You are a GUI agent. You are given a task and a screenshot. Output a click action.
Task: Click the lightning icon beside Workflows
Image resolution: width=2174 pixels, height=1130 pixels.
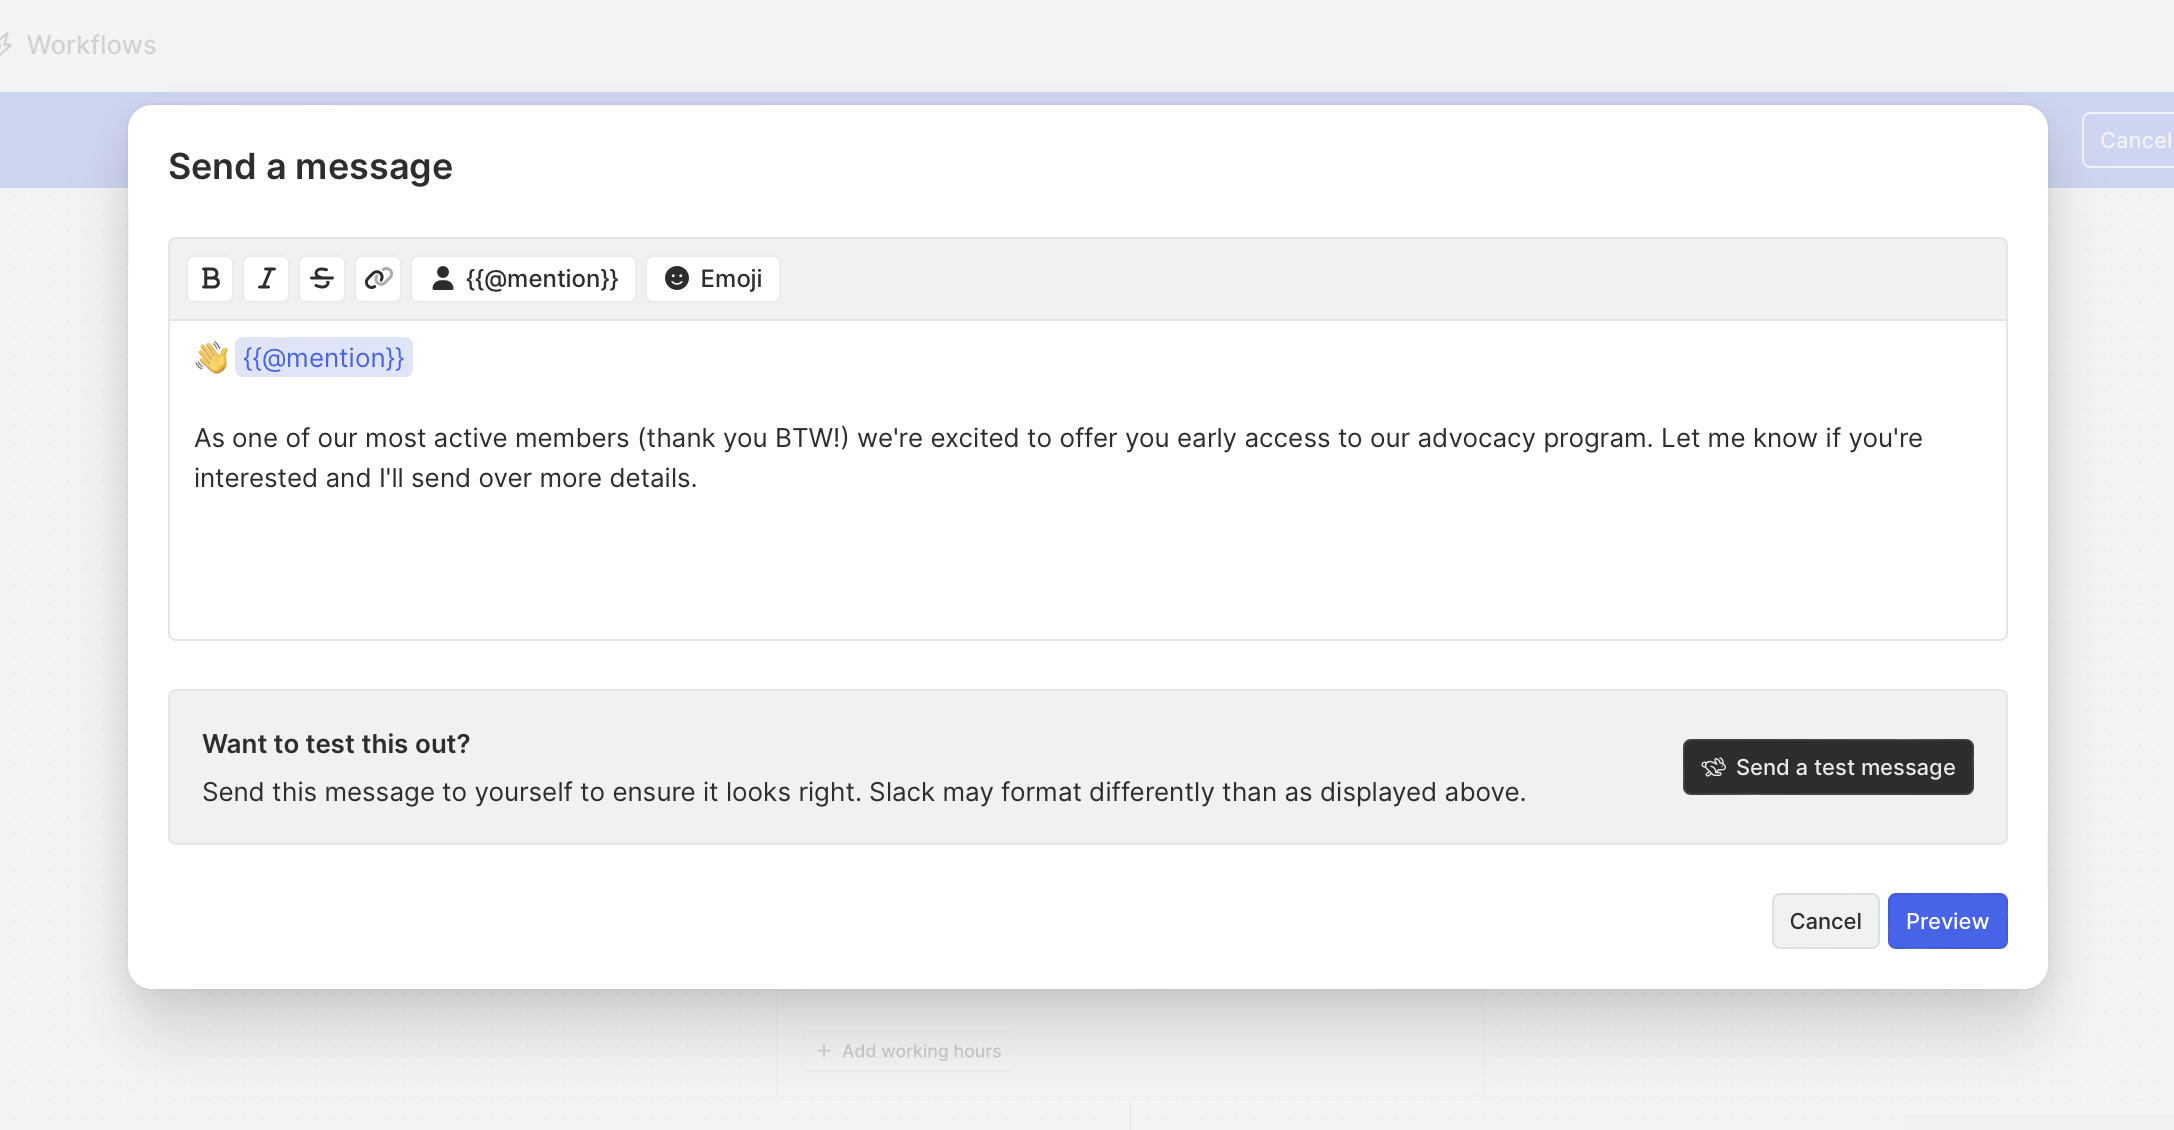pos(5,44)
